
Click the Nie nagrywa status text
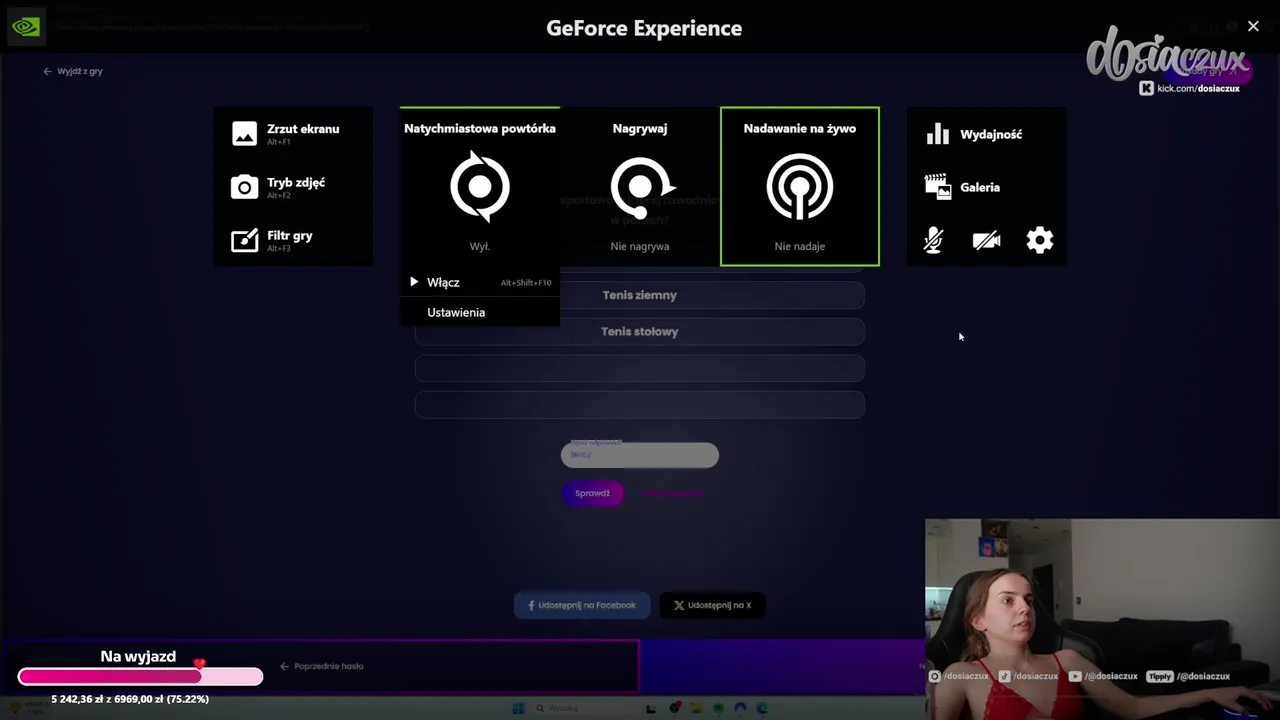click(640, 246)
